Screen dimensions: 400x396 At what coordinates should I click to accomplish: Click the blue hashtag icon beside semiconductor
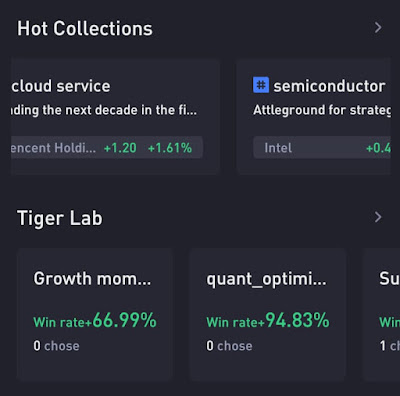coord(261,85)
